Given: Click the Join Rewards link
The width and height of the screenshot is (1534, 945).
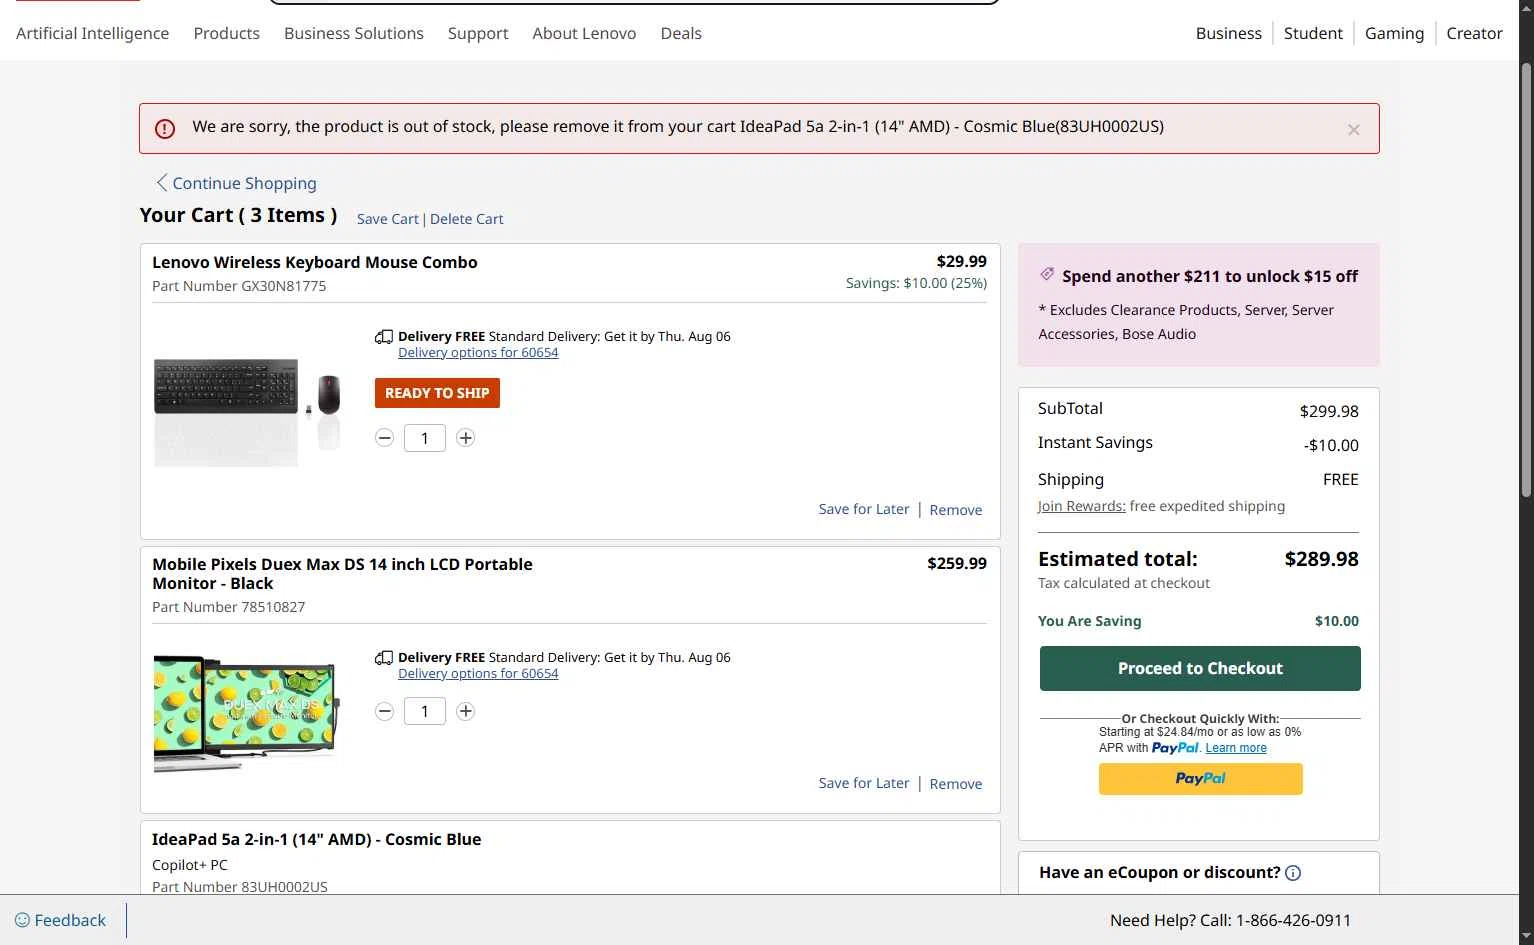Looking at the screenshot, I should [x=1082, y=506].
